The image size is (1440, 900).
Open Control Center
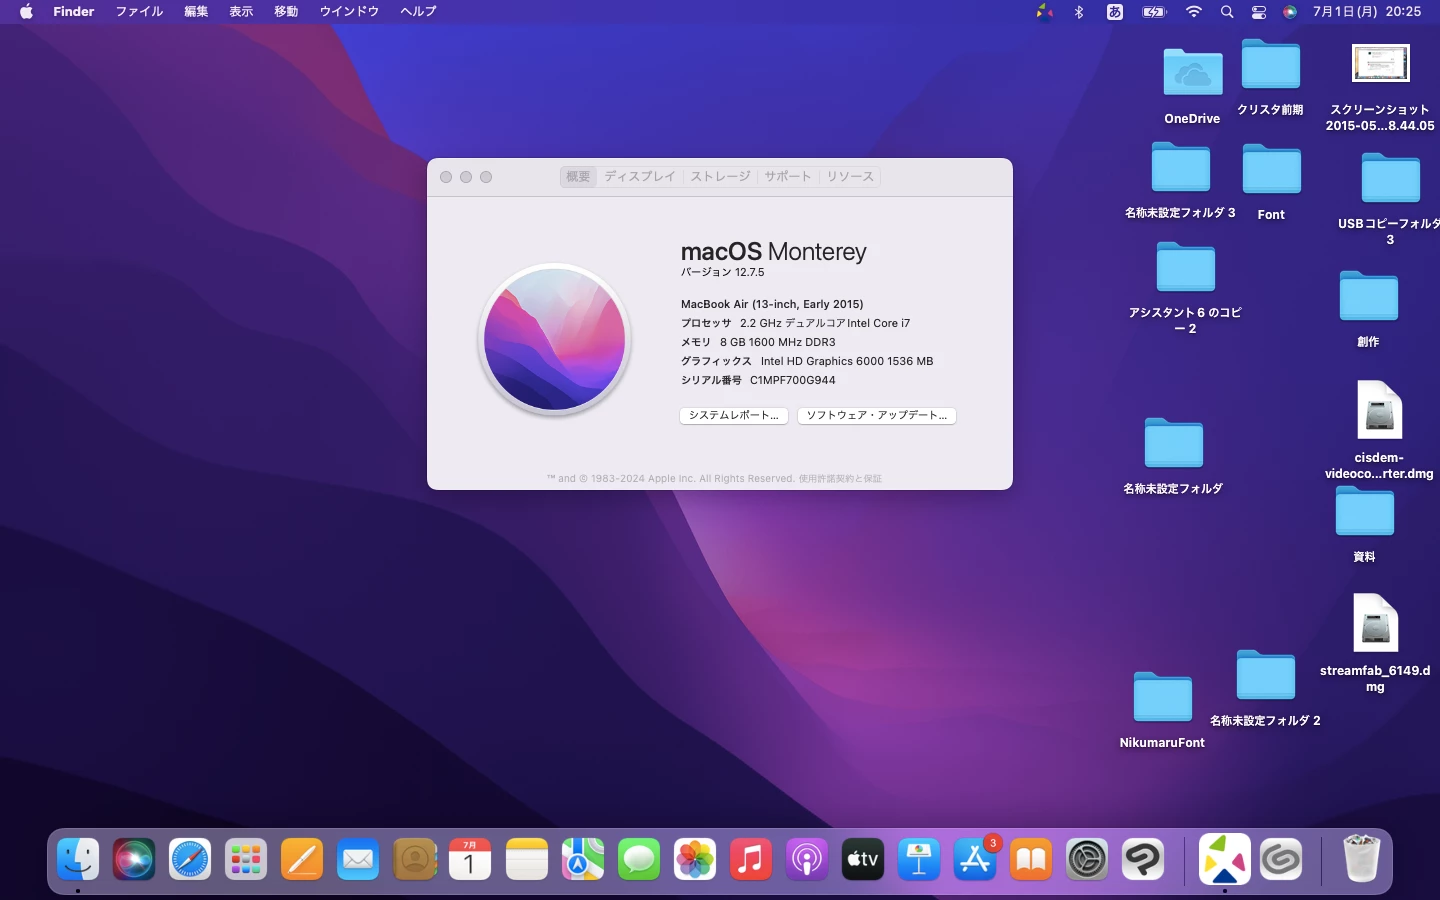[1259, 12]
